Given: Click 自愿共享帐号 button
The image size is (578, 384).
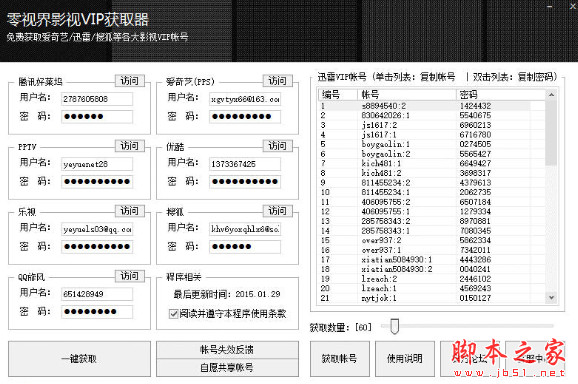Looking at the screenshot, I should point(227,367).
